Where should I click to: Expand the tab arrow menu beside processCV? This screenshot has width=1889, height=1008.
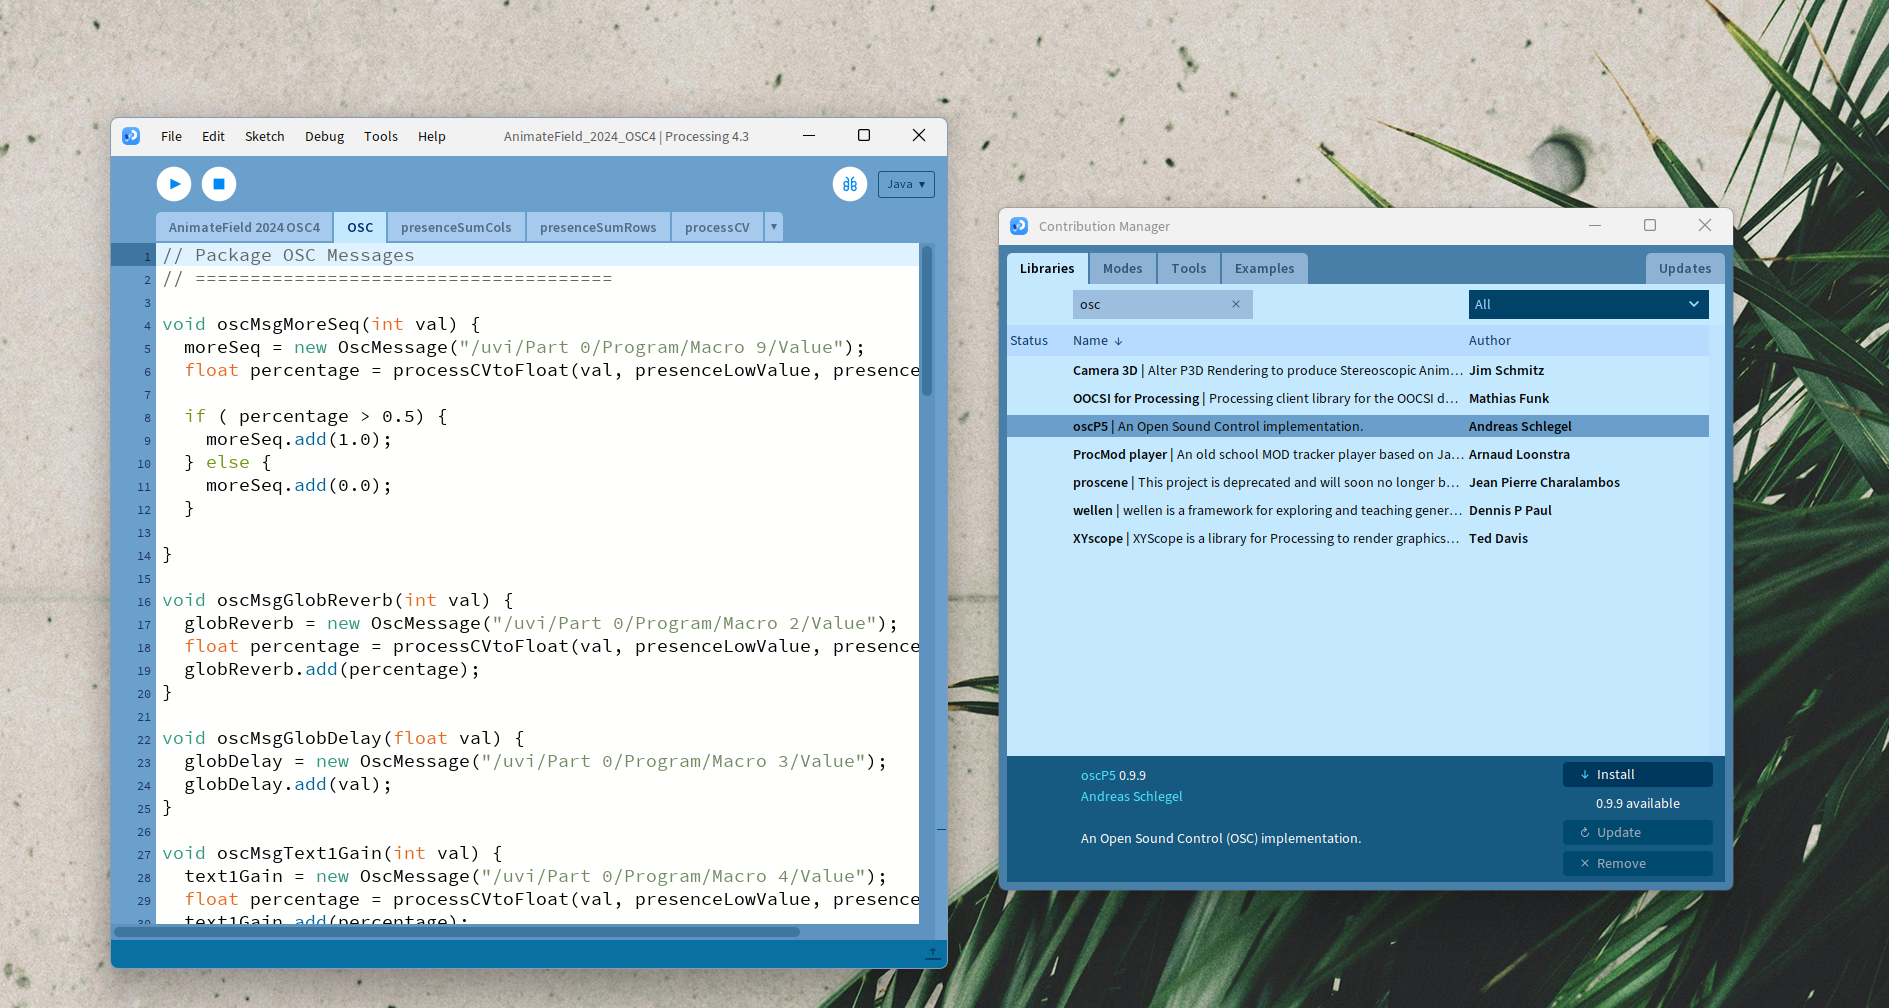pos(773,227)
